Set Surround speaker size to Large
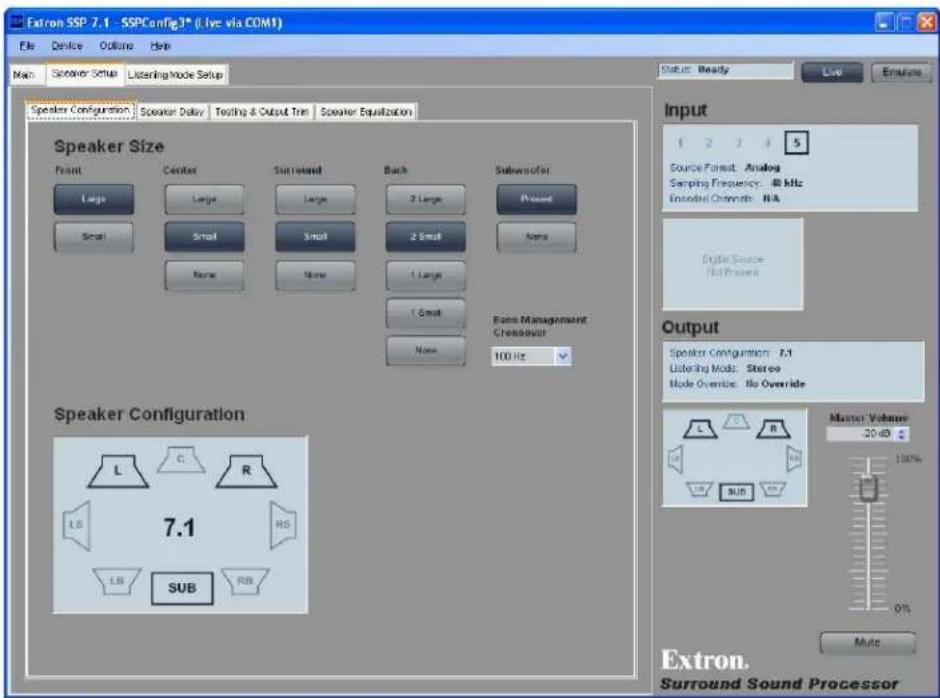Image resolution: width=940 pixels, height=698 pixels. pos(315,199)
